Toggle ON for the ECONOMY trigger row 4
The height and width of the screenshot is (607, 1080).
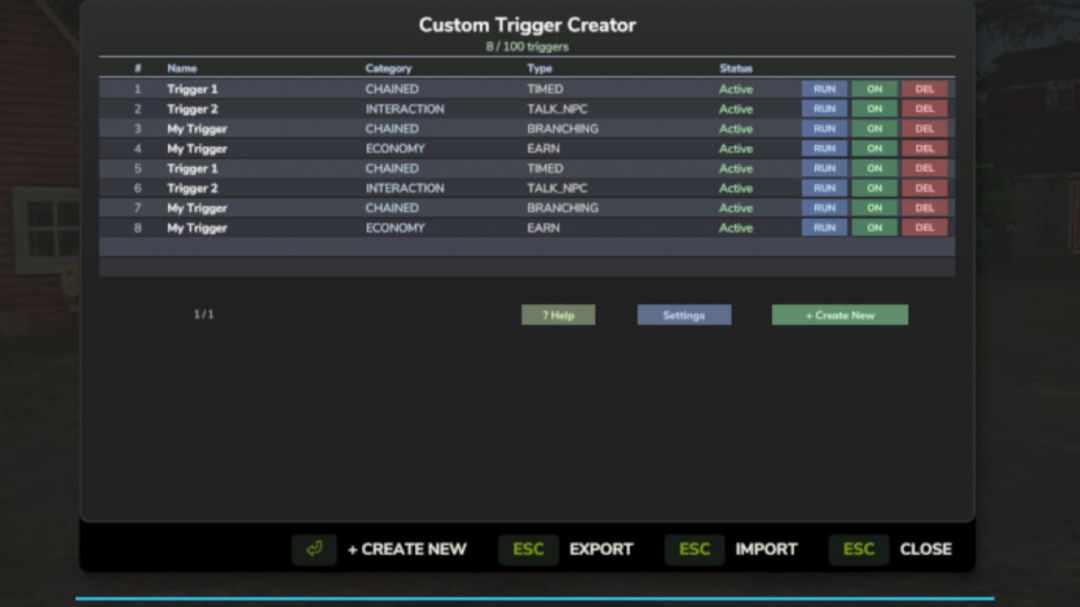(x=874, y=148)
